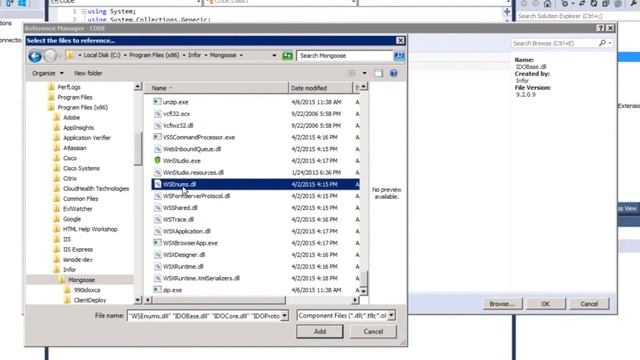Click the Search Mongoose input field
Viewport: 640px width, 360px height.
[x=345, y=56]
